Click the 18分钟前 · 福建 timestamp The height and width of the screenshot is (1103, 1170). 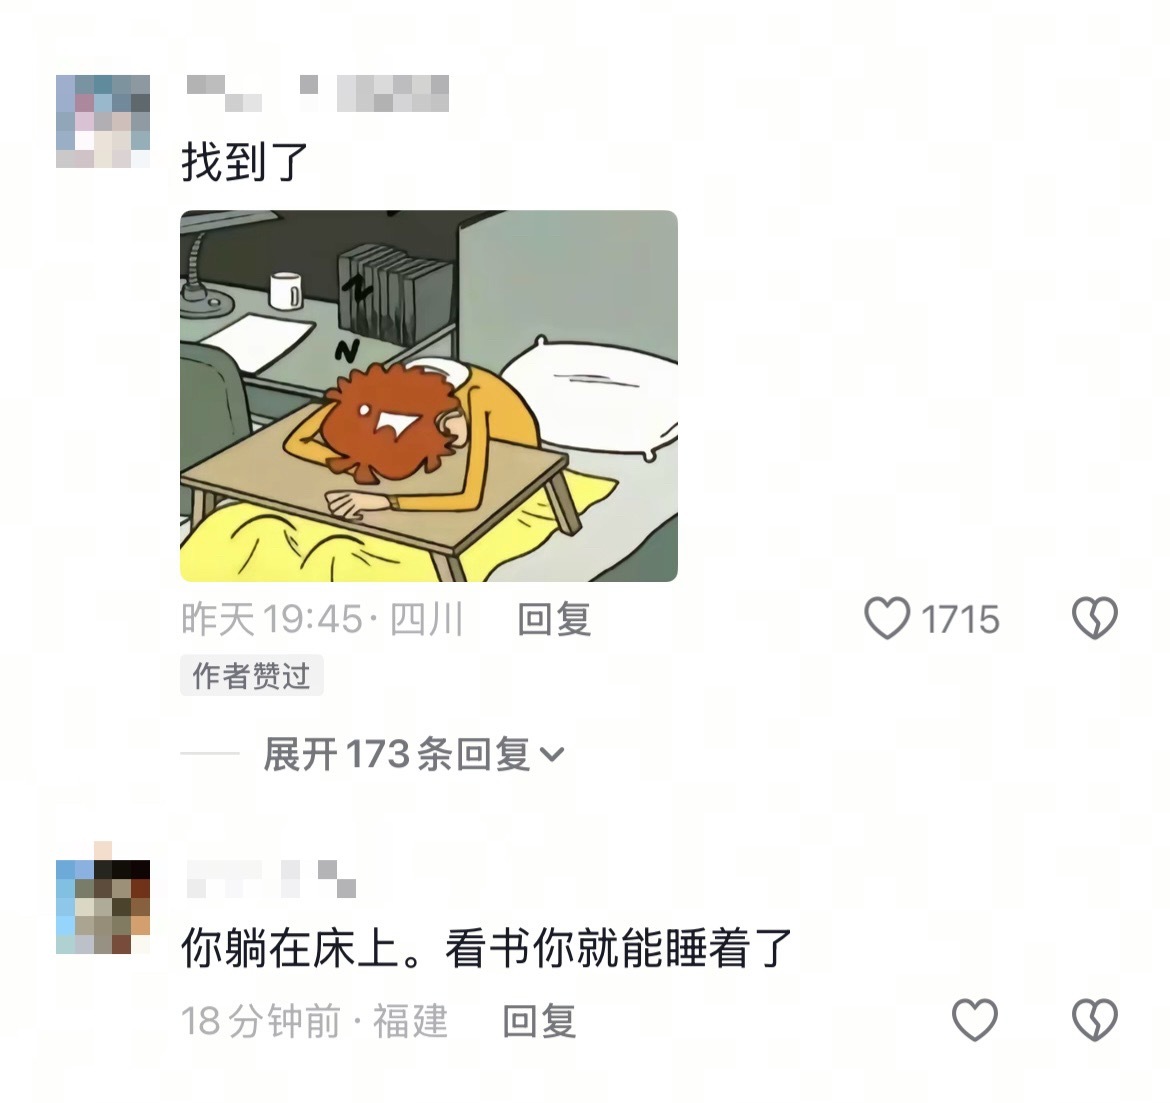click(314, 1021)
